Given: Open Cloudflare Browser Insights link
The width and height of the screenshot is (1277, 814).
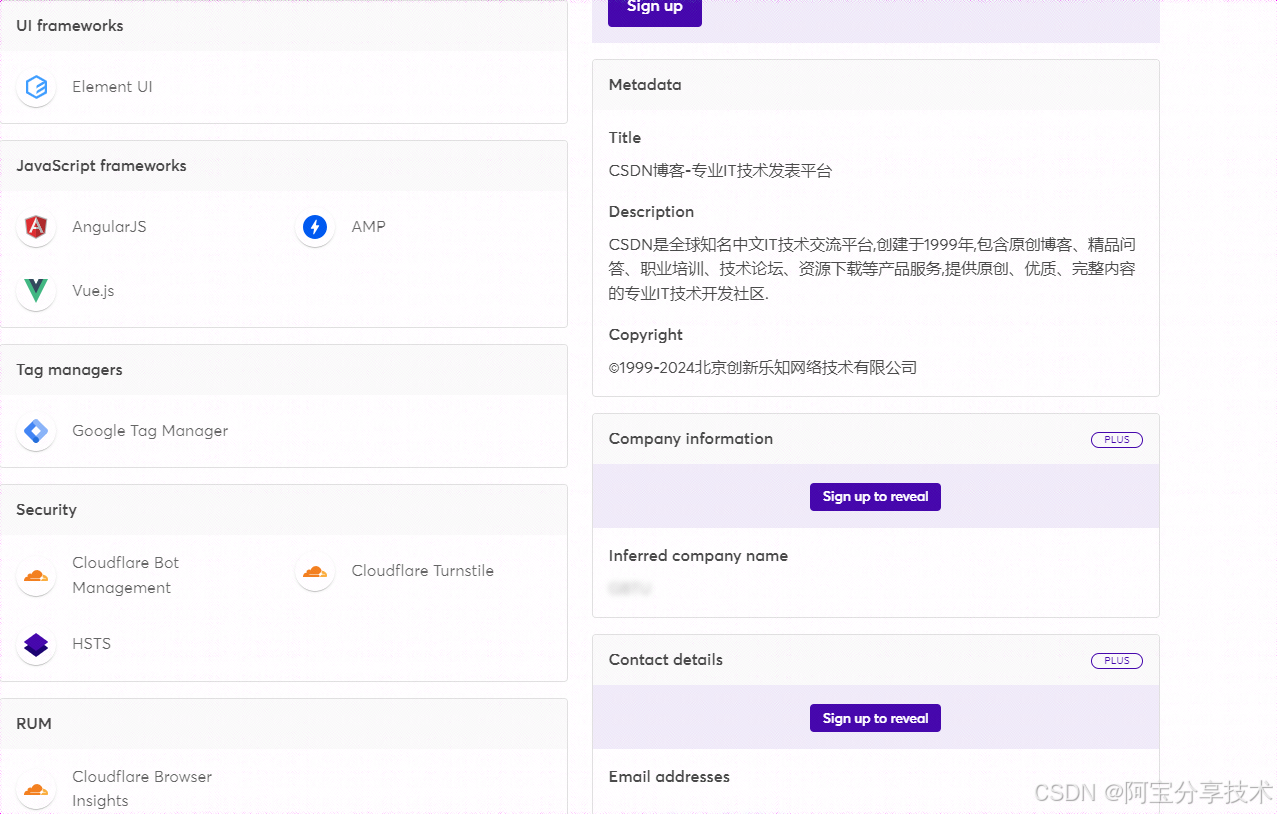Looking at the screenshot, I should (x=142, y=789).
